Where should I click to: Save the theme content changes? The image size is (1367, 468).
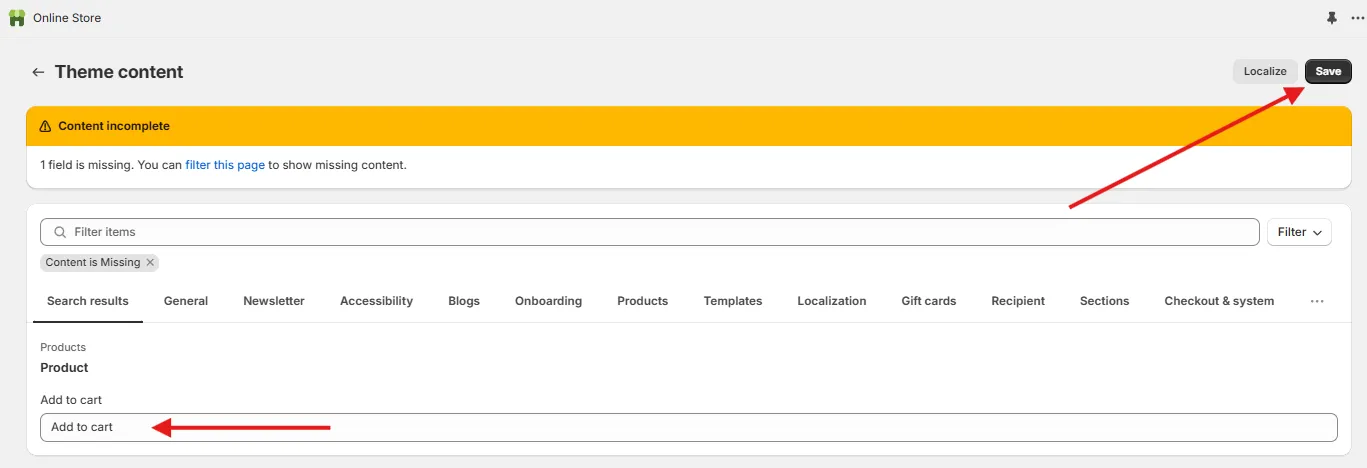click(1328, 71)
